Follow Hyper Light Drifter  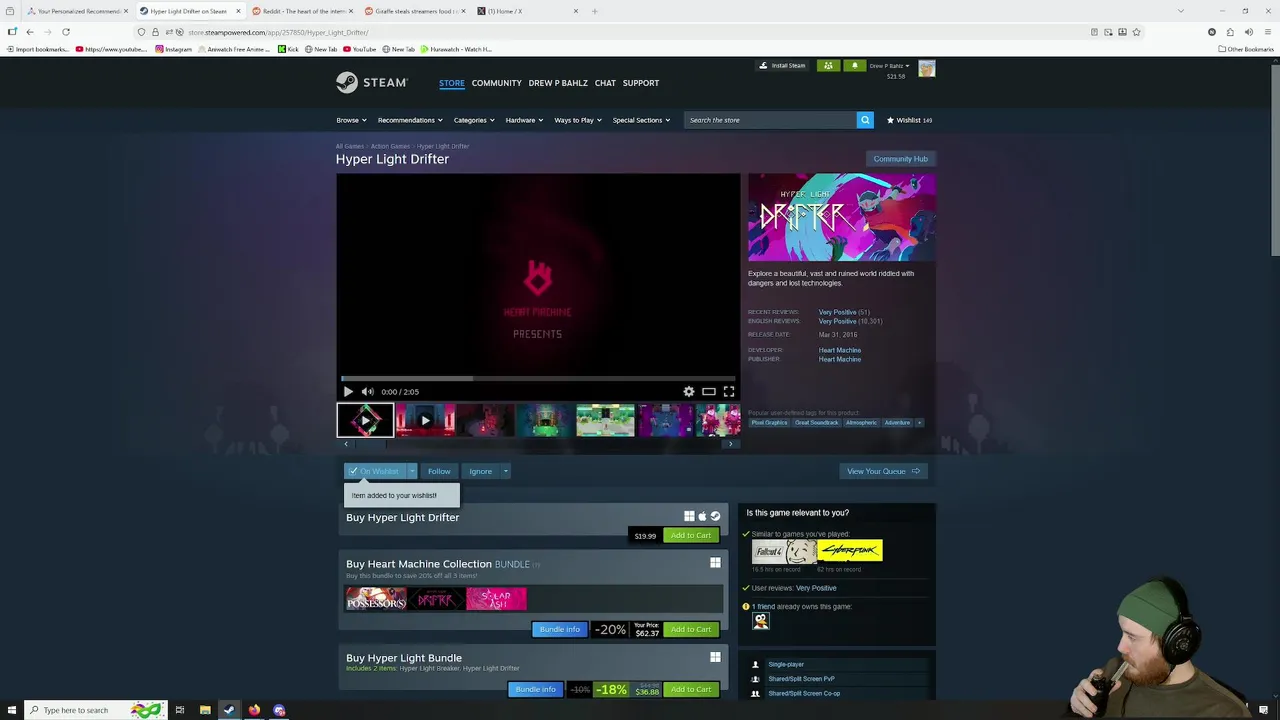(439, 471)
